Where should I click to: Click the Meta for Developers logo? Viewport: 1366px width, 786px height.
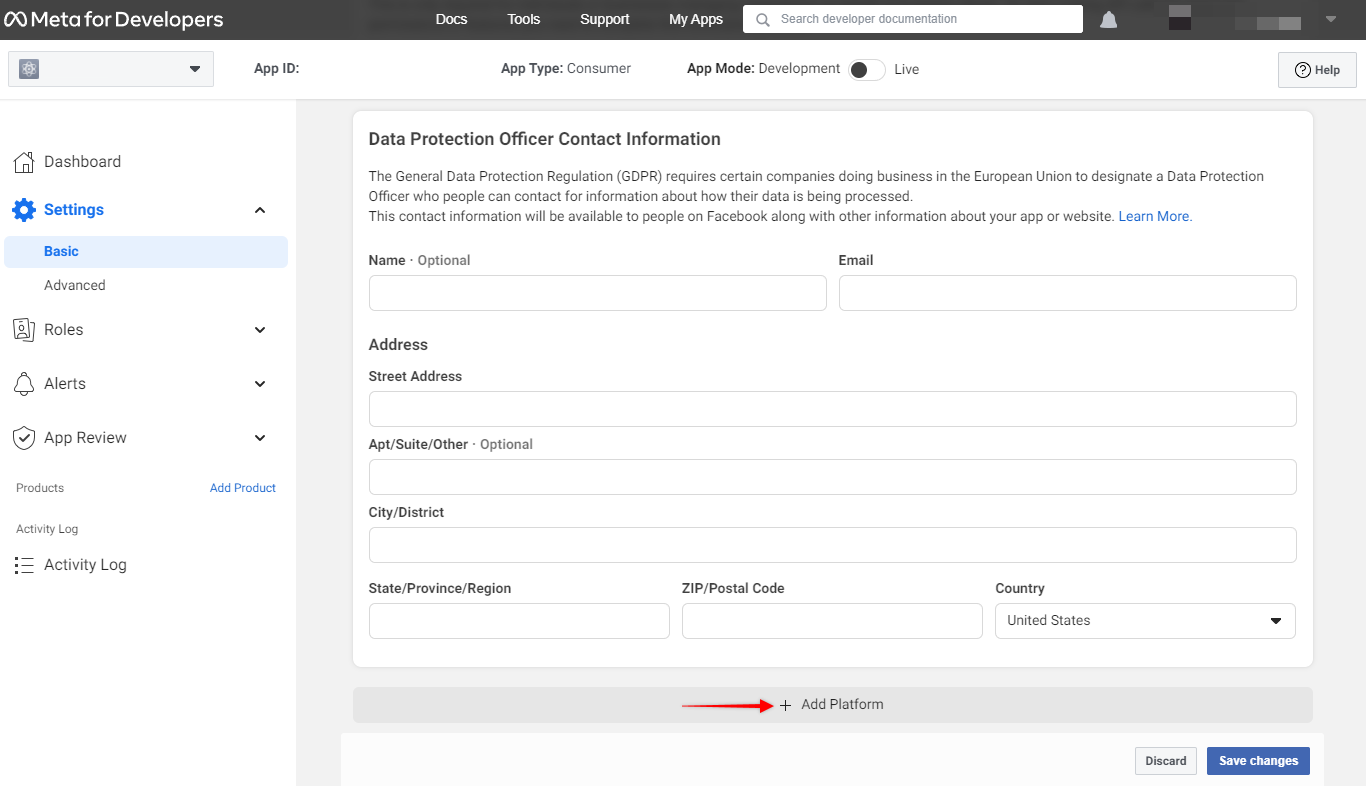114,19
